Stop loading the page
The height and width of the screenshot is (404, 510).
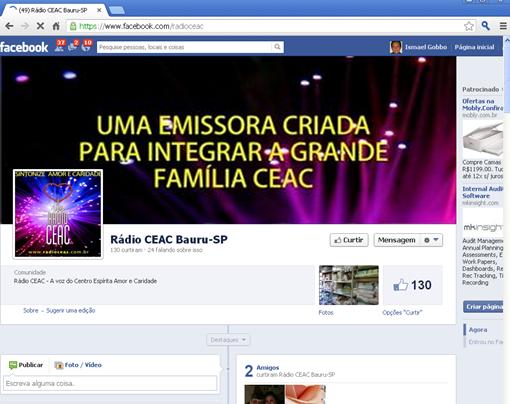[40, 26]
